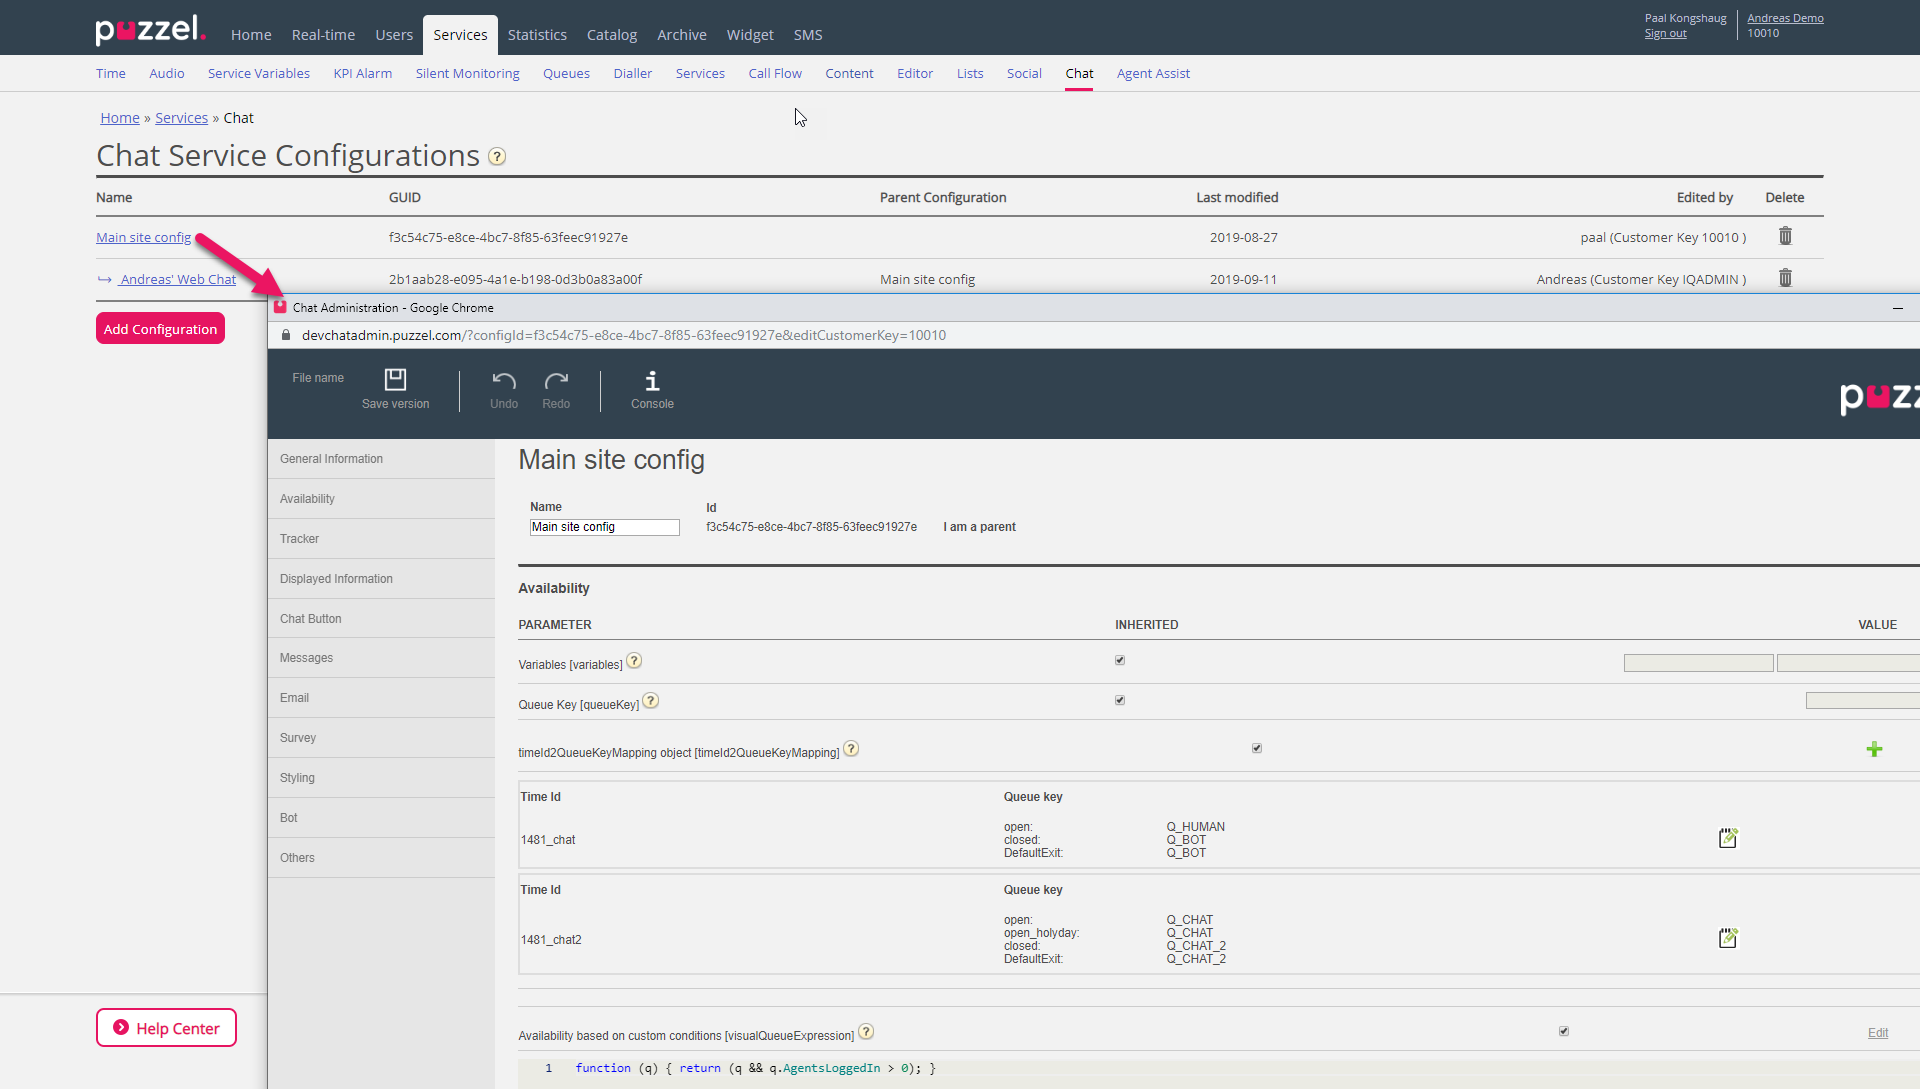1920x1089 pixels.
Task: Click the Undo arrow icon
Action: coord(504,381)
